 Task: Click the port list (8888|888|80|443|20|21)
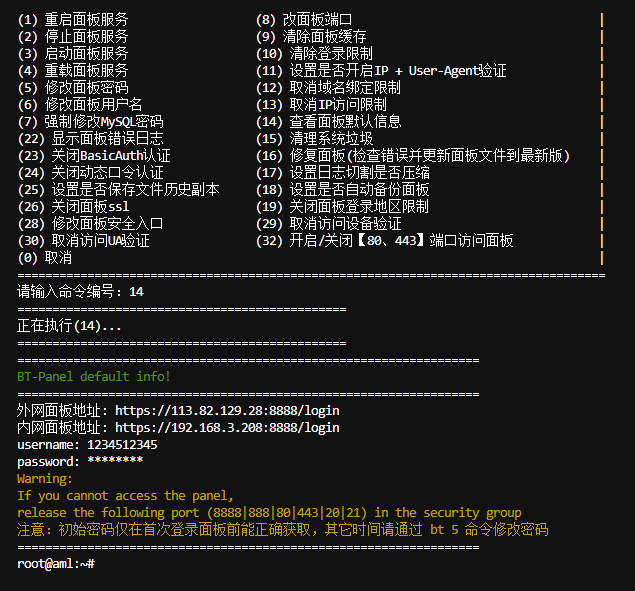(x=287, y=513)
